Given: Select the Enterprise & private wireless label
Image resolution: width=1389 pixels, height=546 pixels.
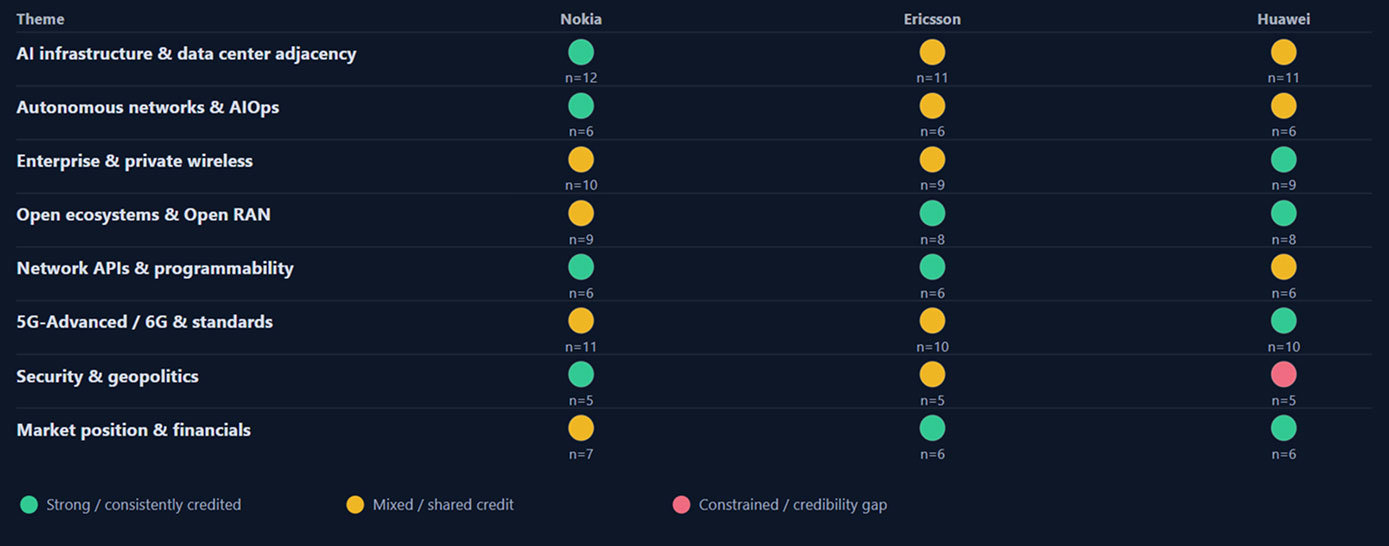Looking at the screenshot, I should pos(135,161).
